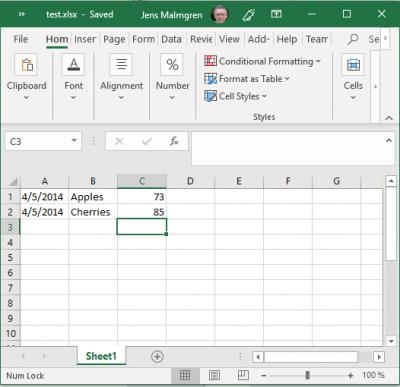Open Cell Styles dropdown
The width and height of the screenshot is (400, 387).
pyautogui.click(x=236, y=96)
